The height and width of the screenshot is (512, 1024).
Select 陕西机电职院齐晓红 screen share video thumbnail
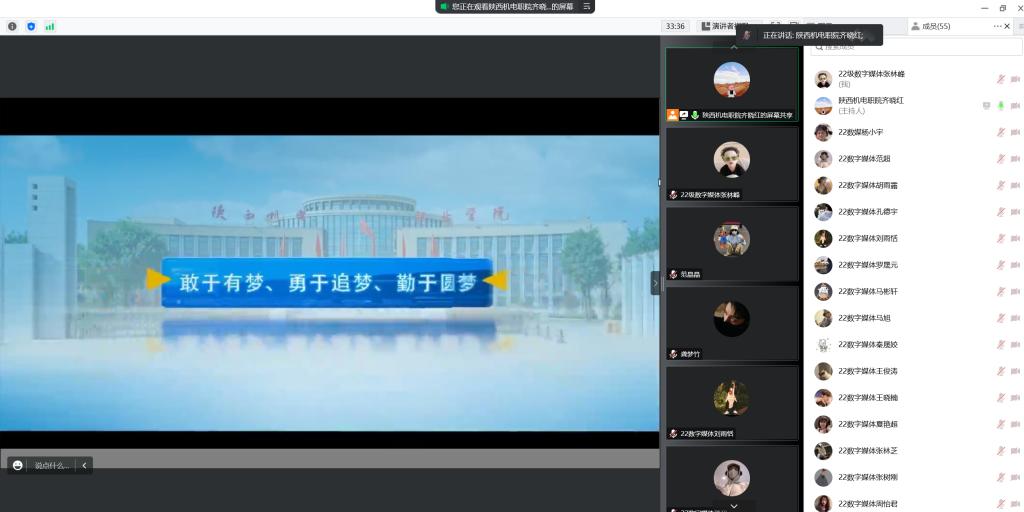(x=732, y=84)
